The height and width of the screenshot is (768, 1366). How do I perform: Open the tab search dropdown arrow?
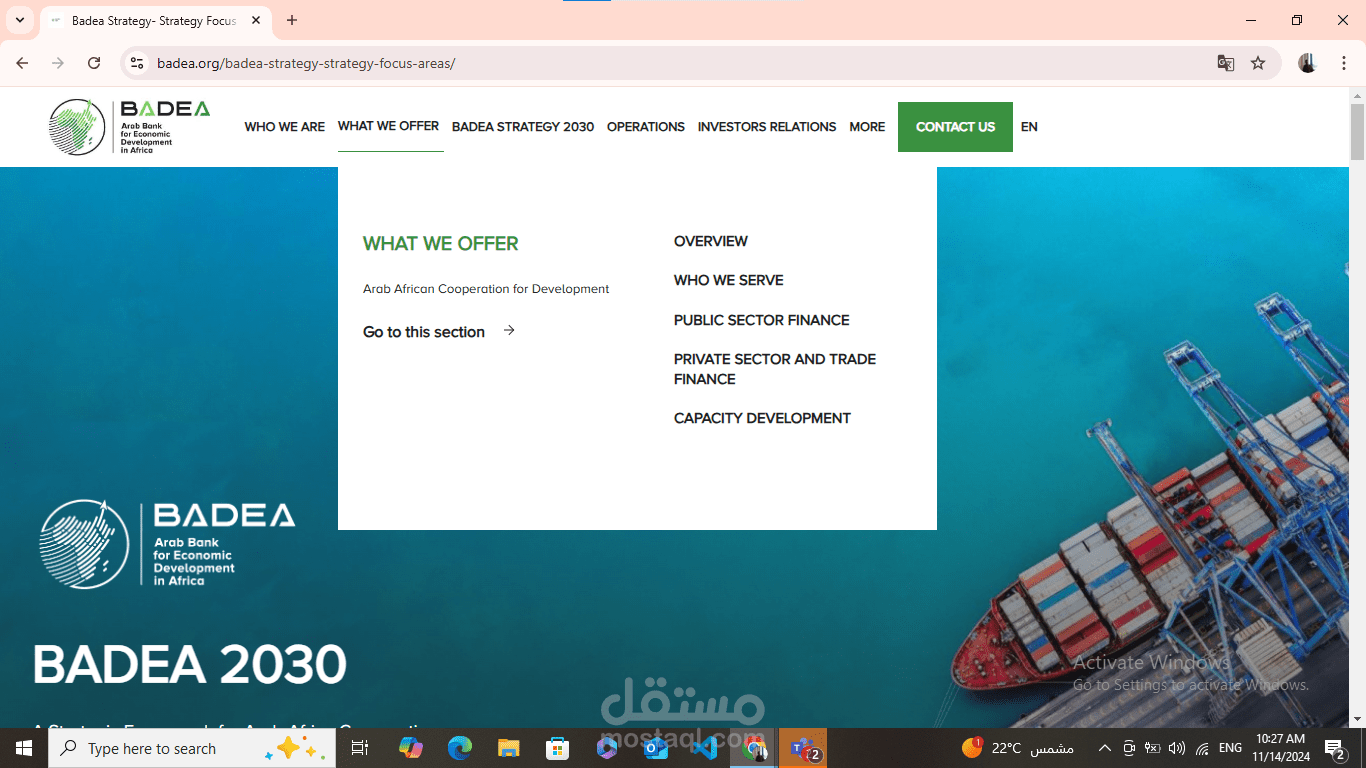click(19, 20)
